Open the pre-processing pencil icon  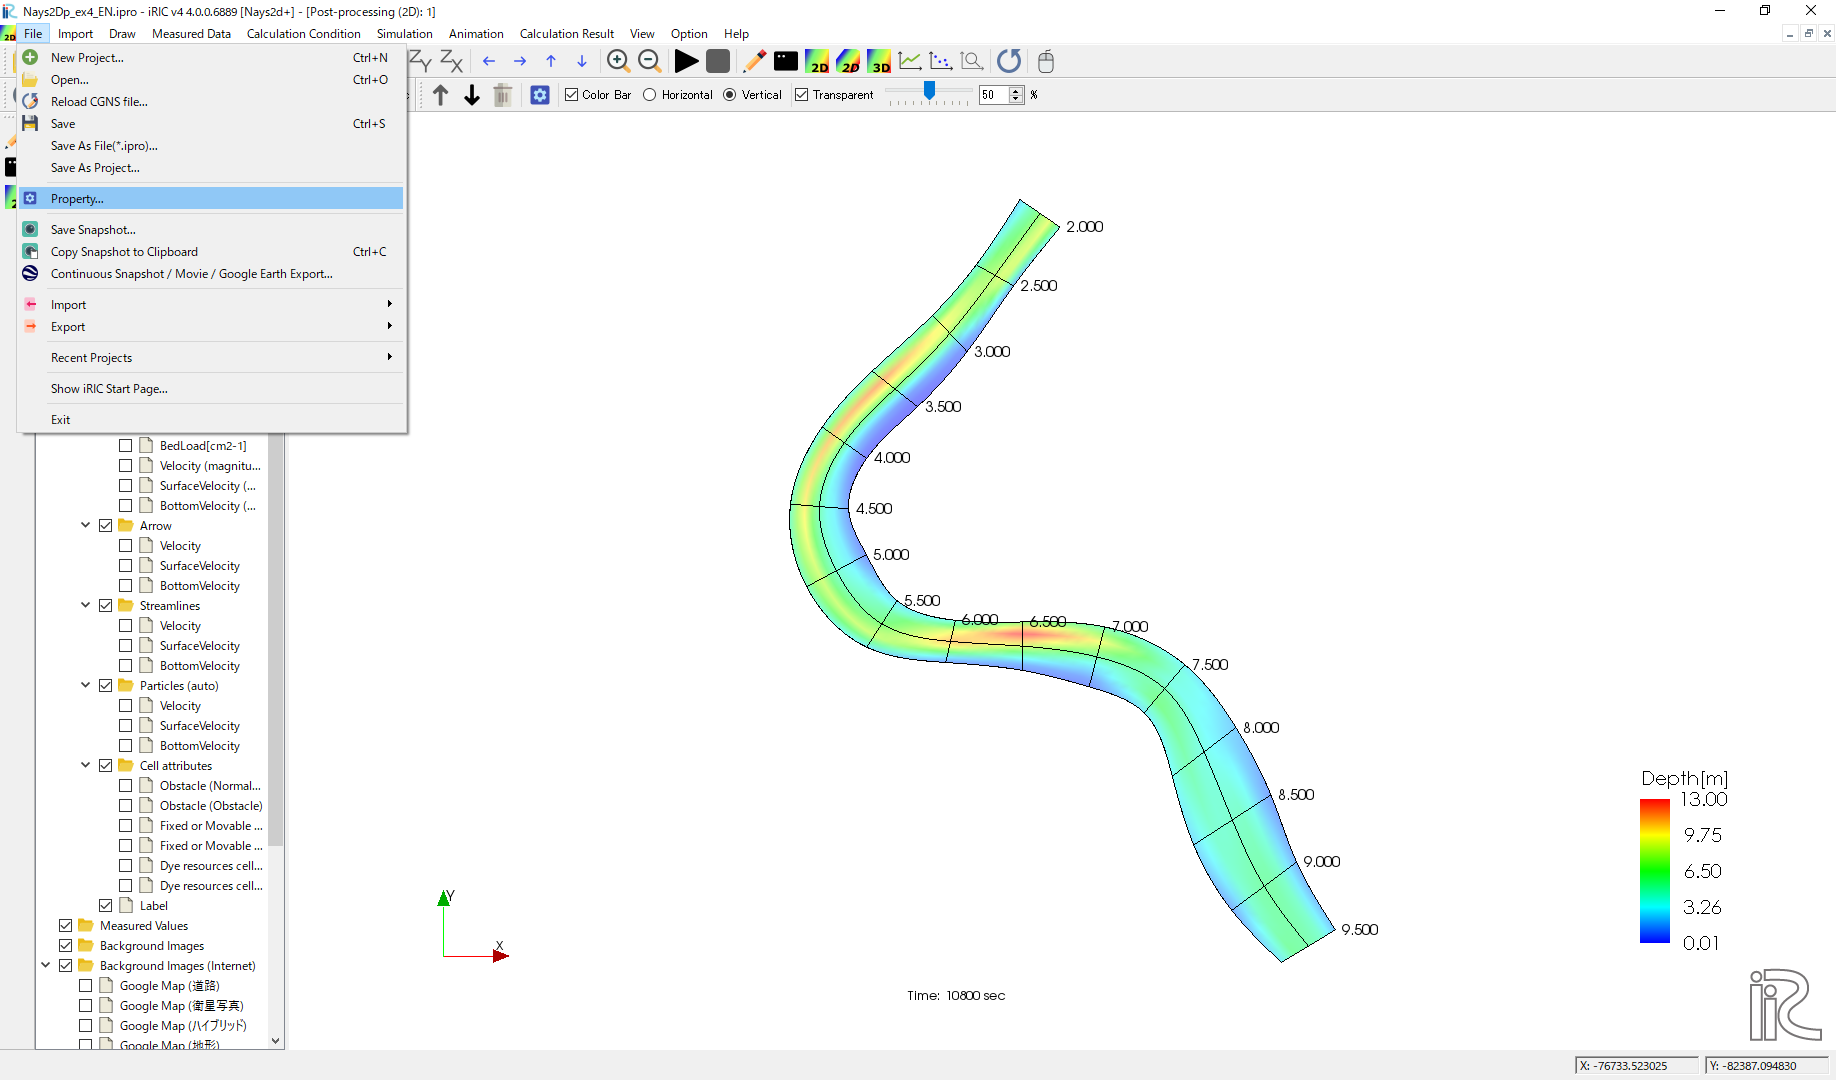(x=755, y=61)
